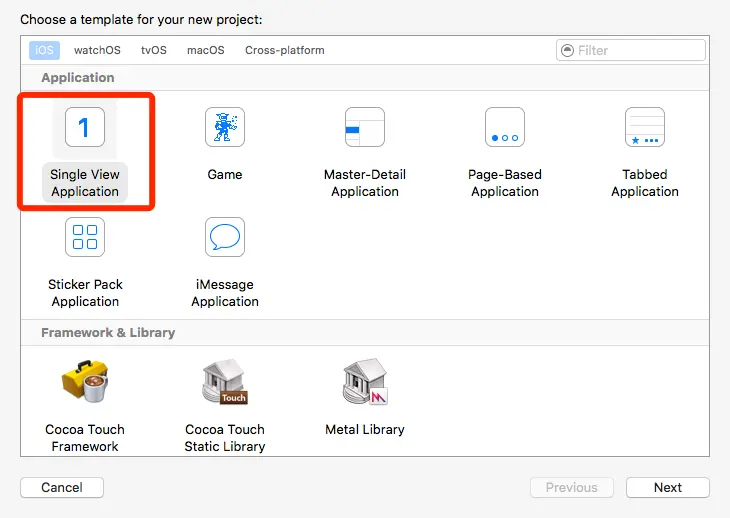The width and height of the screenshot is (730, 518).
Task: Click into the Filter text field
Action: tap(631, 50)
